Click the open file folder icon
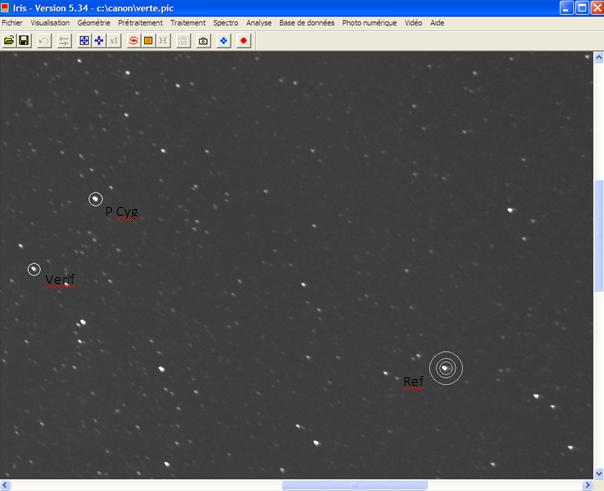The image size is (604, 491). coord(9,40)
